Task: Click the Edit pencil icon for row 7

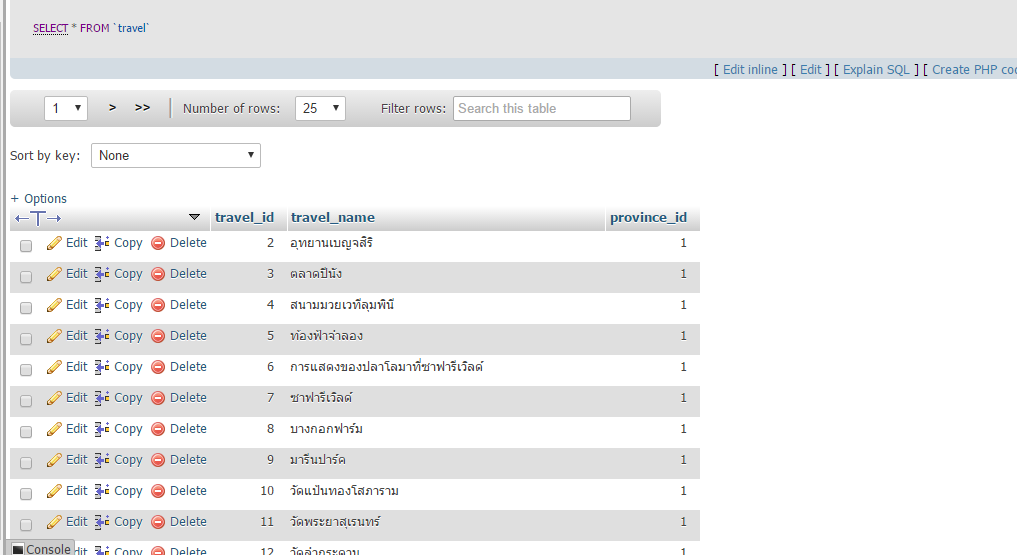Action: (54, 398)
